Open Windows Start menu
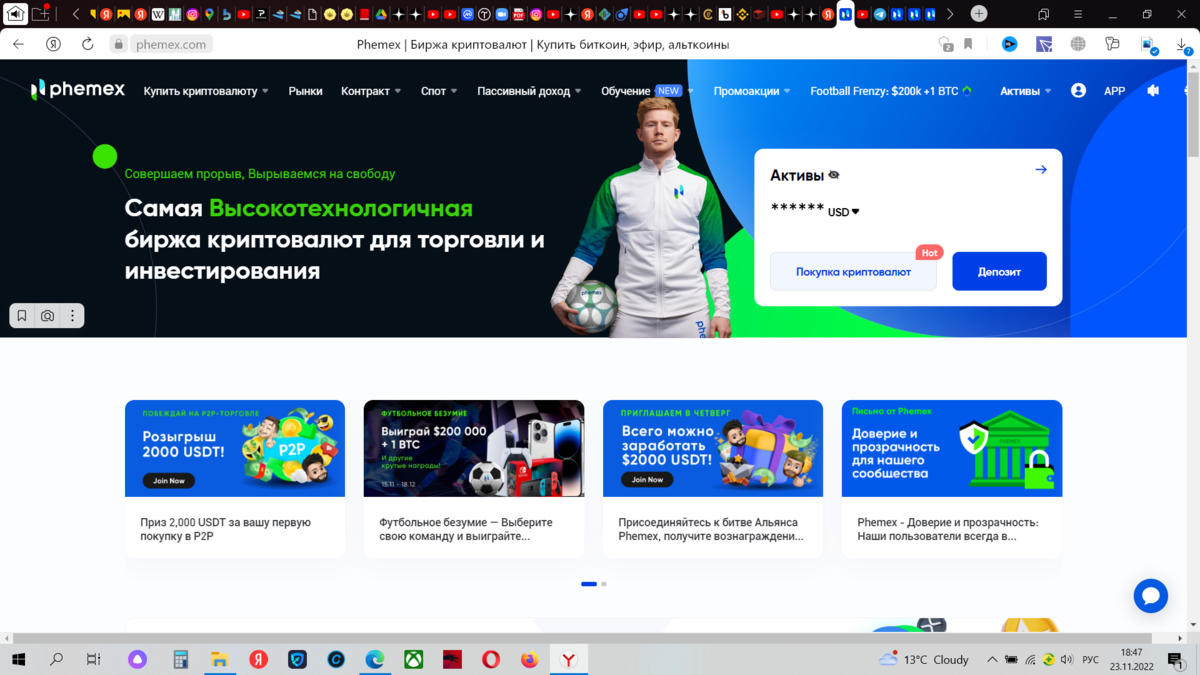 18,660
